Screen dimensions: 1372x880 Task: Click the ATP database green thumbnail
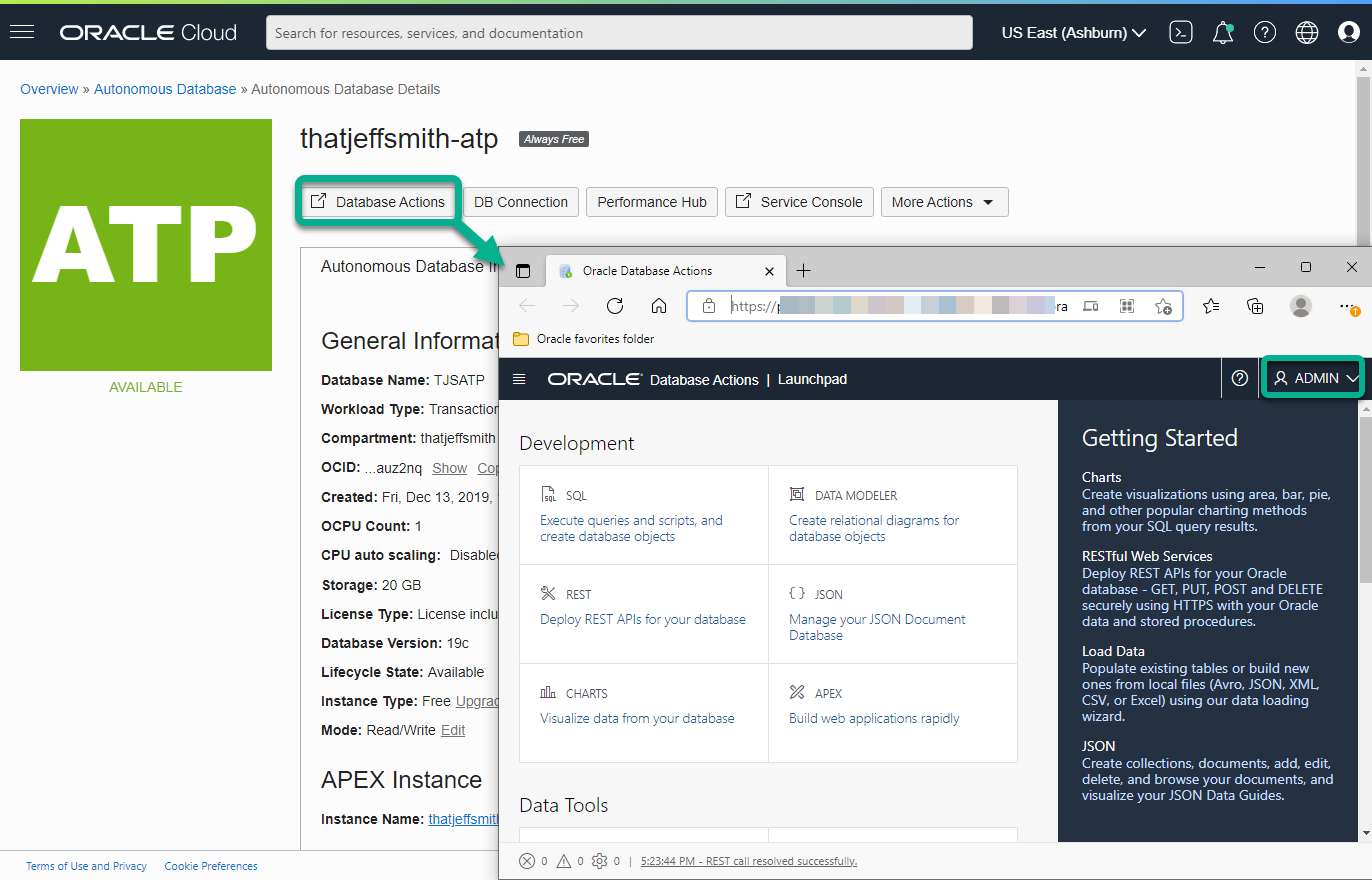(x=146, y=245)
